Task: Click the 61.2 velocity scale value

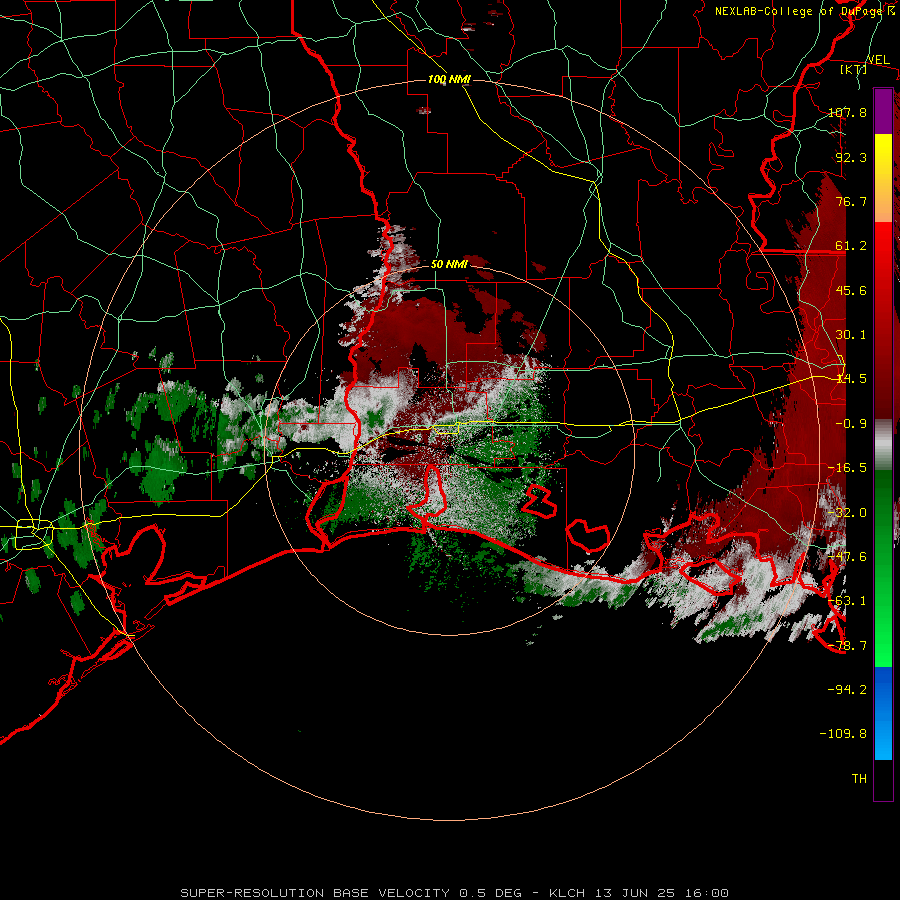Action: [851, 246]
